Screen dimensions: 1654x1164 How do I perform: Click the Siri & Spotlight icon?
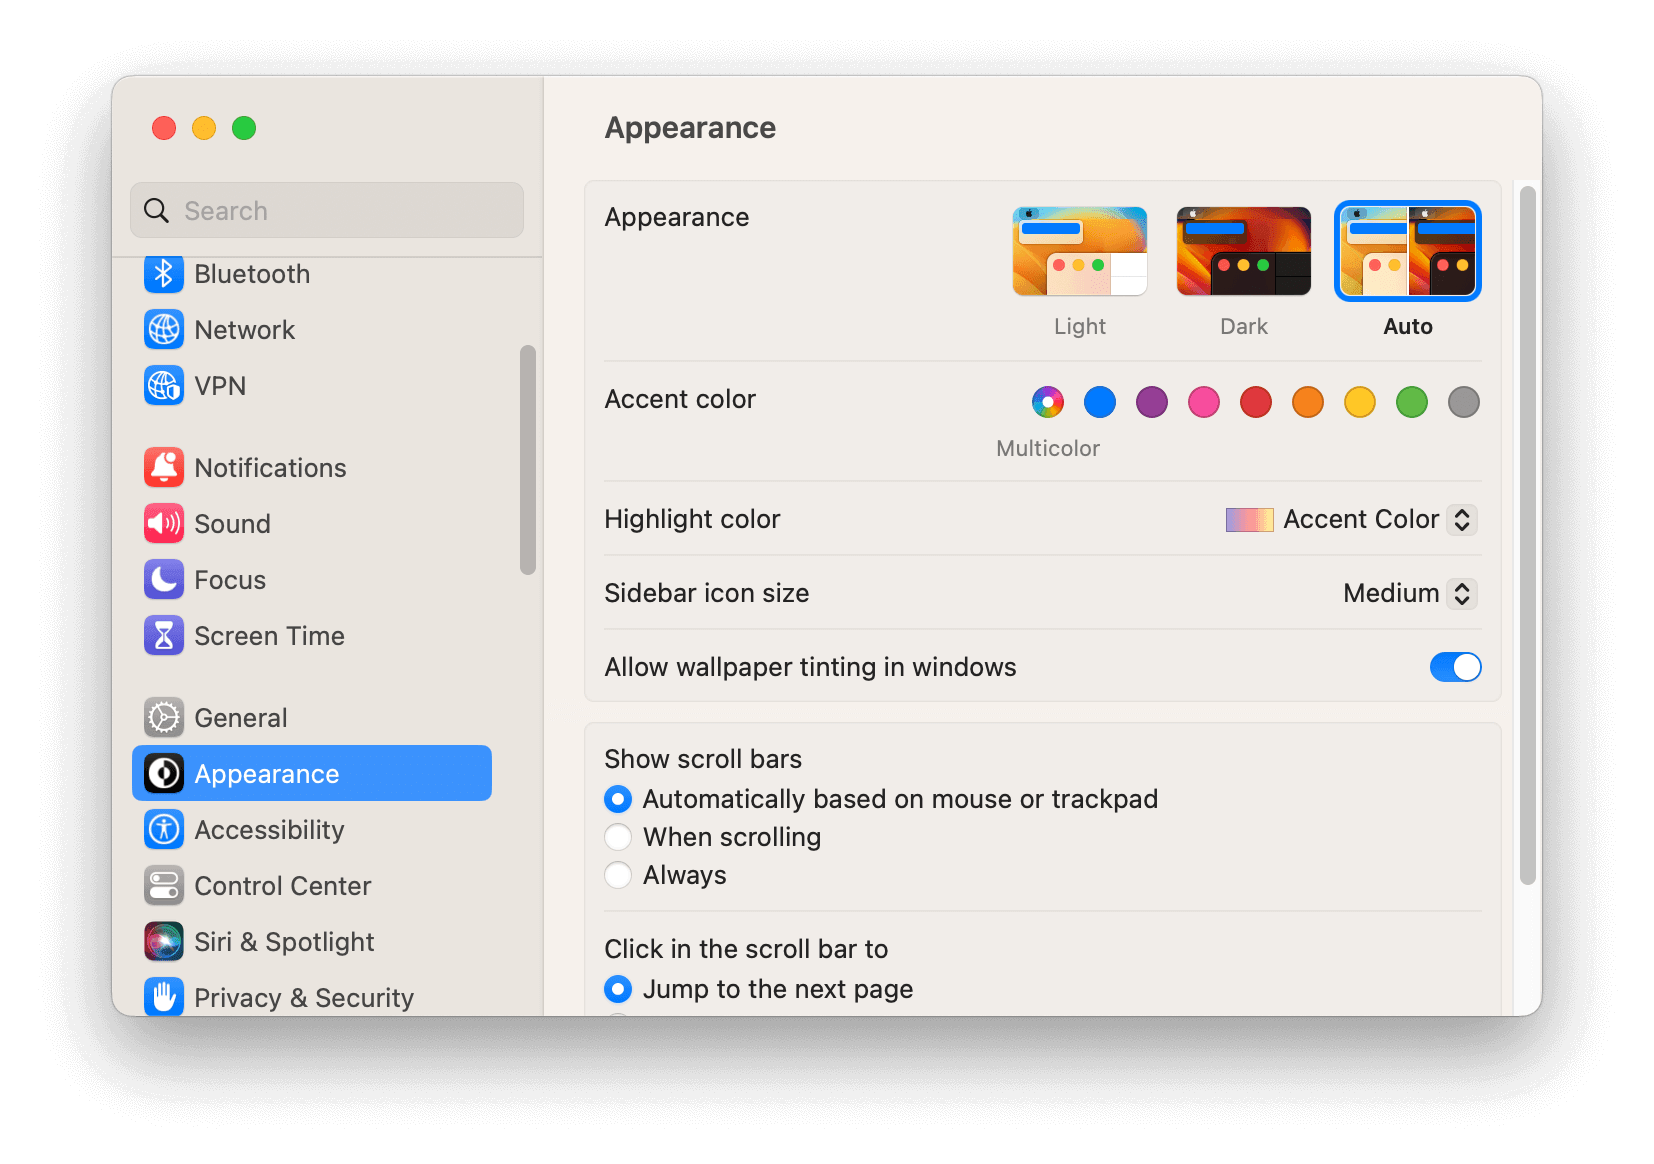point(164,941)
